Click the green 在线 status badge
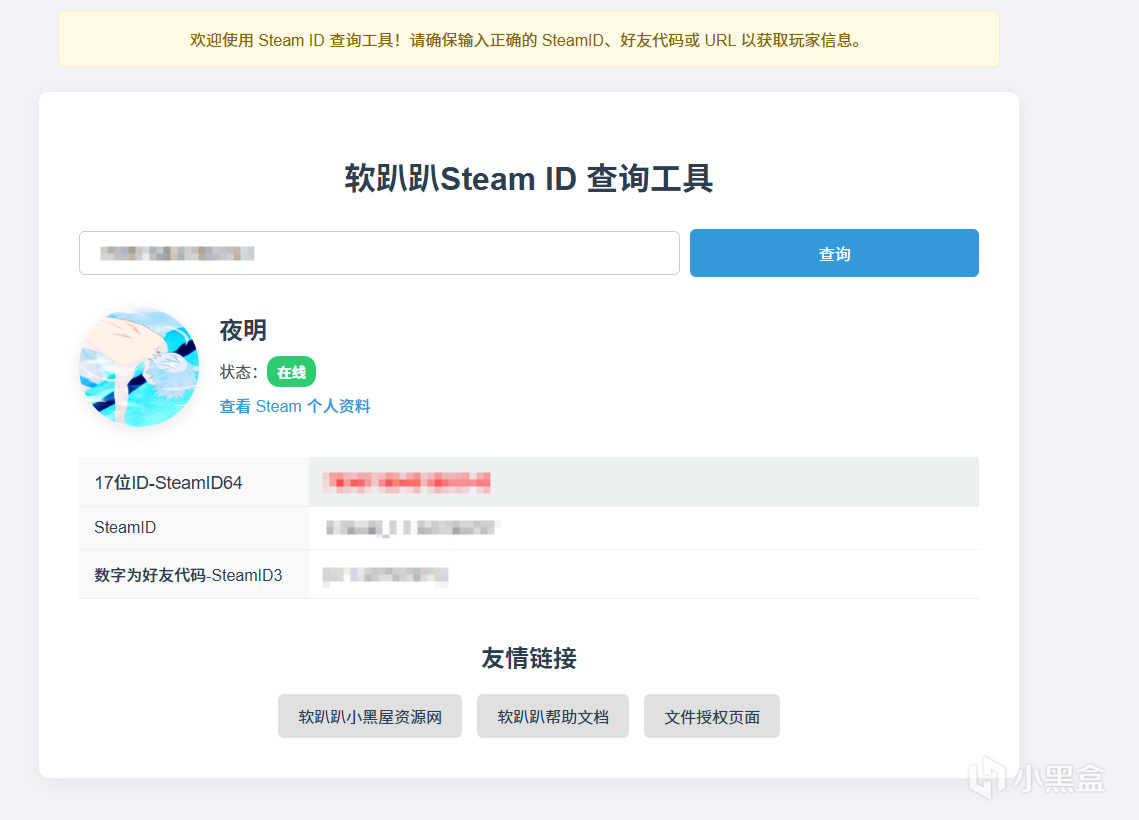Screen dimensions: 1139x820 pyautogui.click(x=291, y=372)
